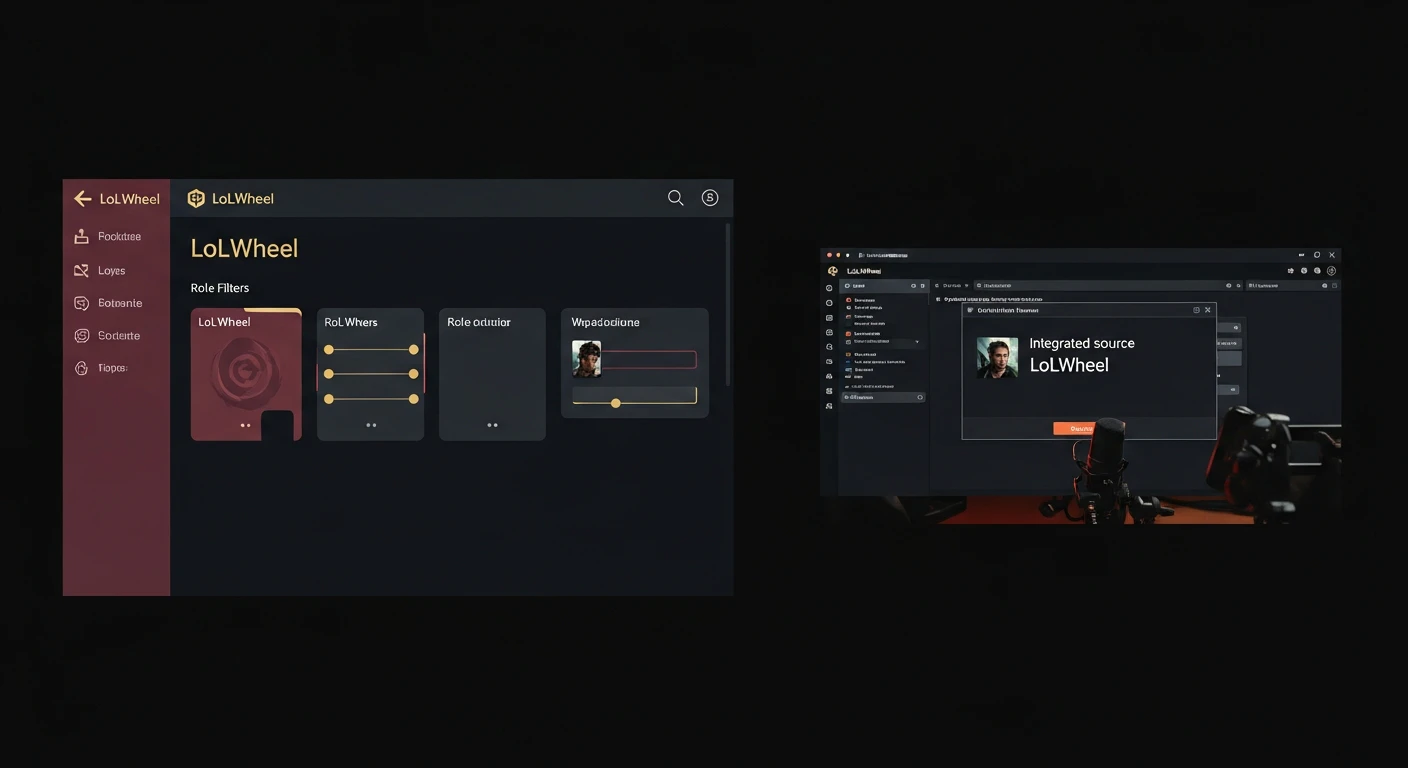
Task: Open search with the magnifier icon
Action: coord(676,198)
